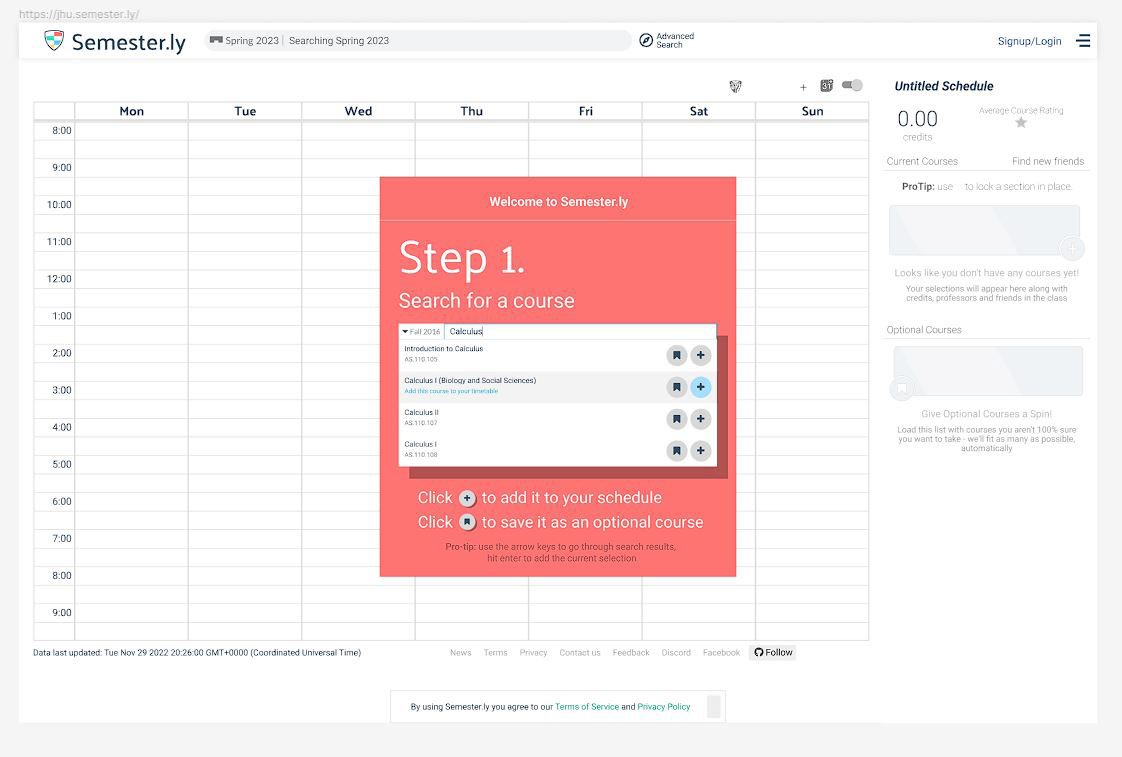Click the 0.00 credits value
The image size is (1122, 757).
pyautogui.click(x=917, y=119)
